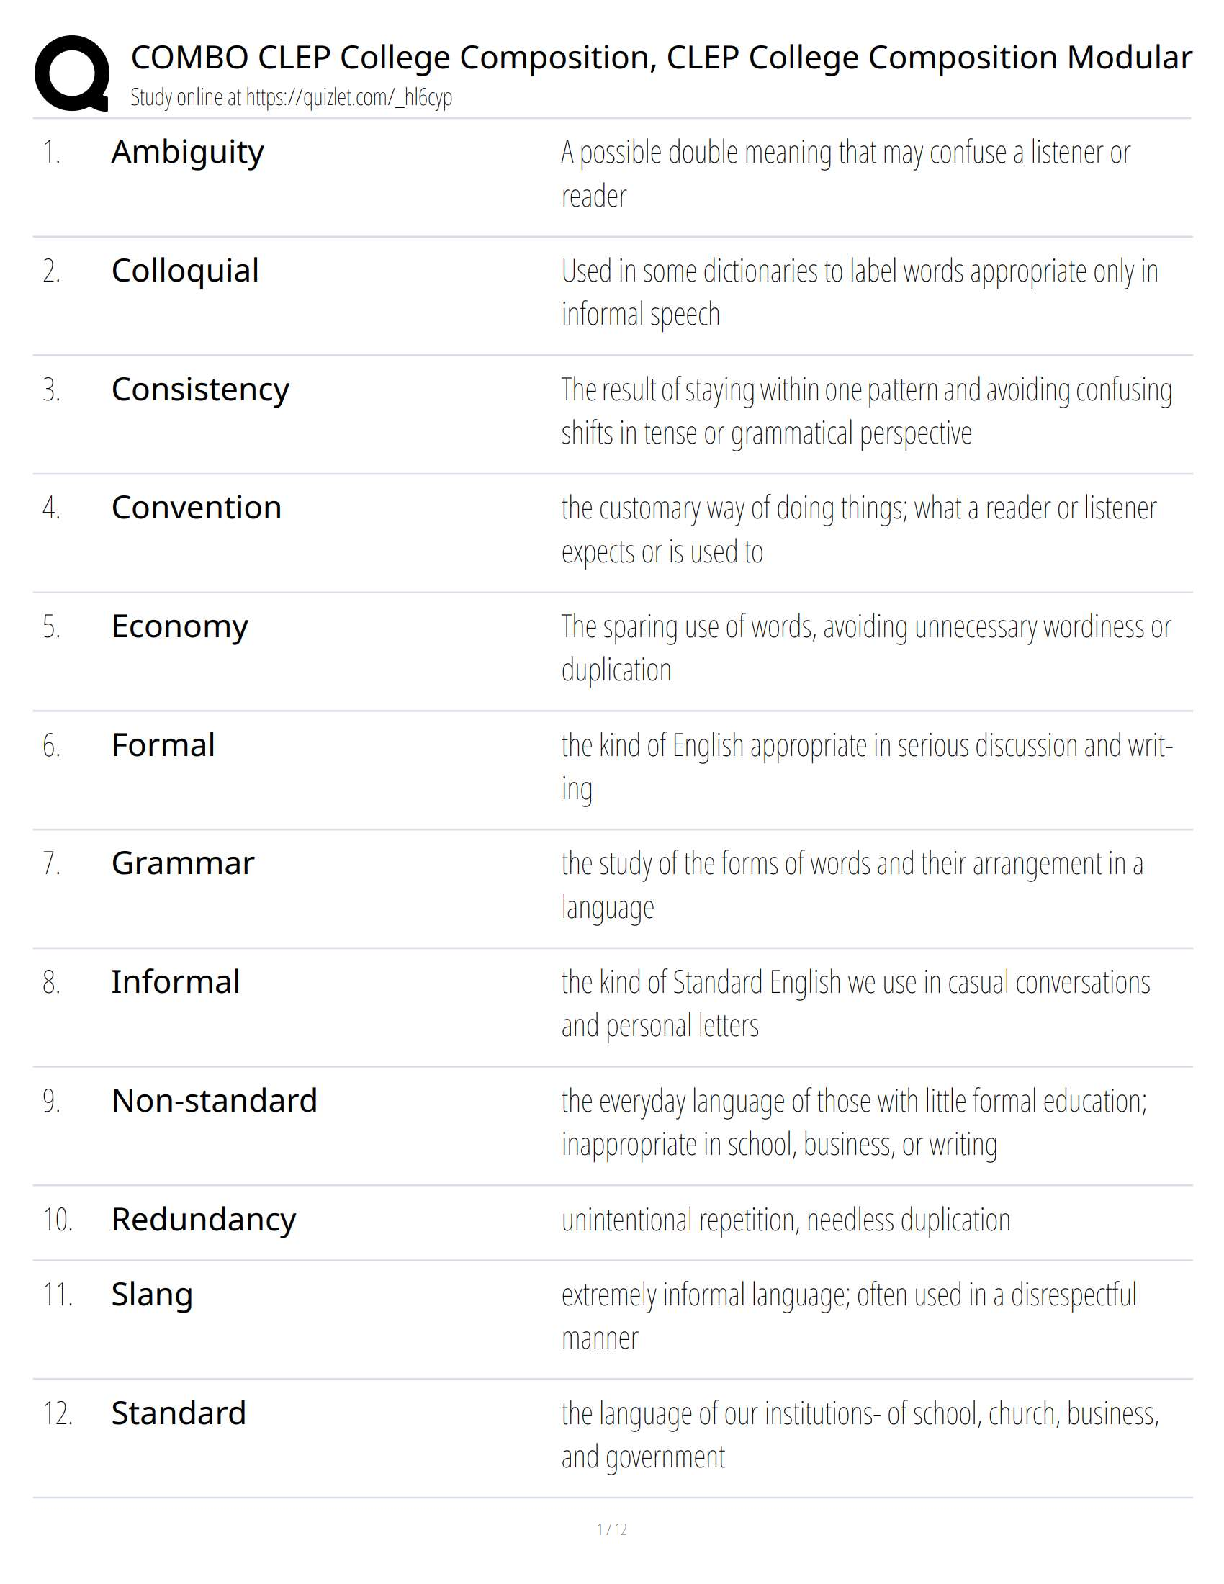Select the term Formal
Image resolution: width=1224 pixels, height=1584 pixels.
pos(163,745)
